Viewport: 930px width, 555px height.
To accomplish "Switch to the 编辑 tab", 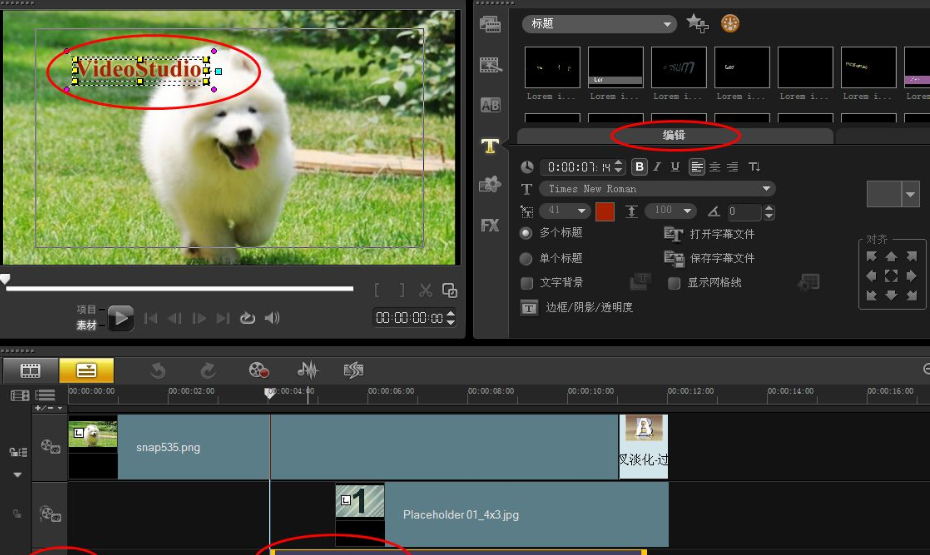I will (x=674, y=135).
